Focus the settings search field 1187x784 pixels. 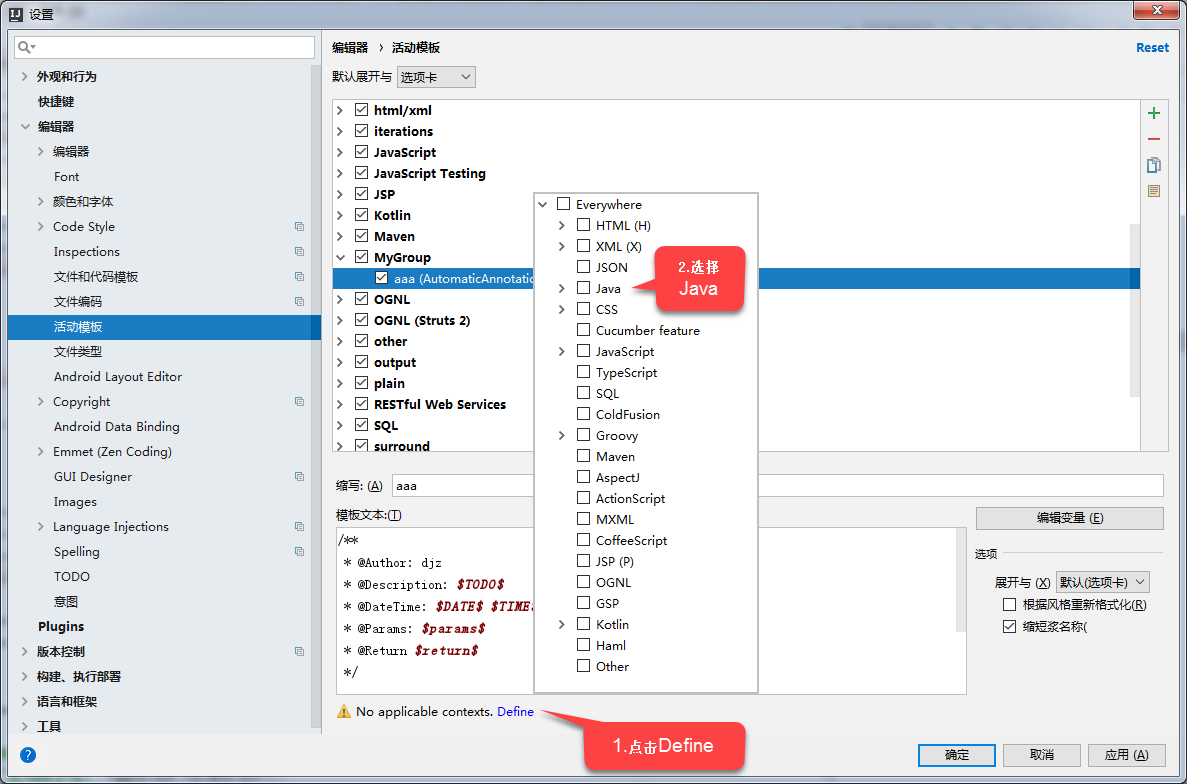pos(164,47)
